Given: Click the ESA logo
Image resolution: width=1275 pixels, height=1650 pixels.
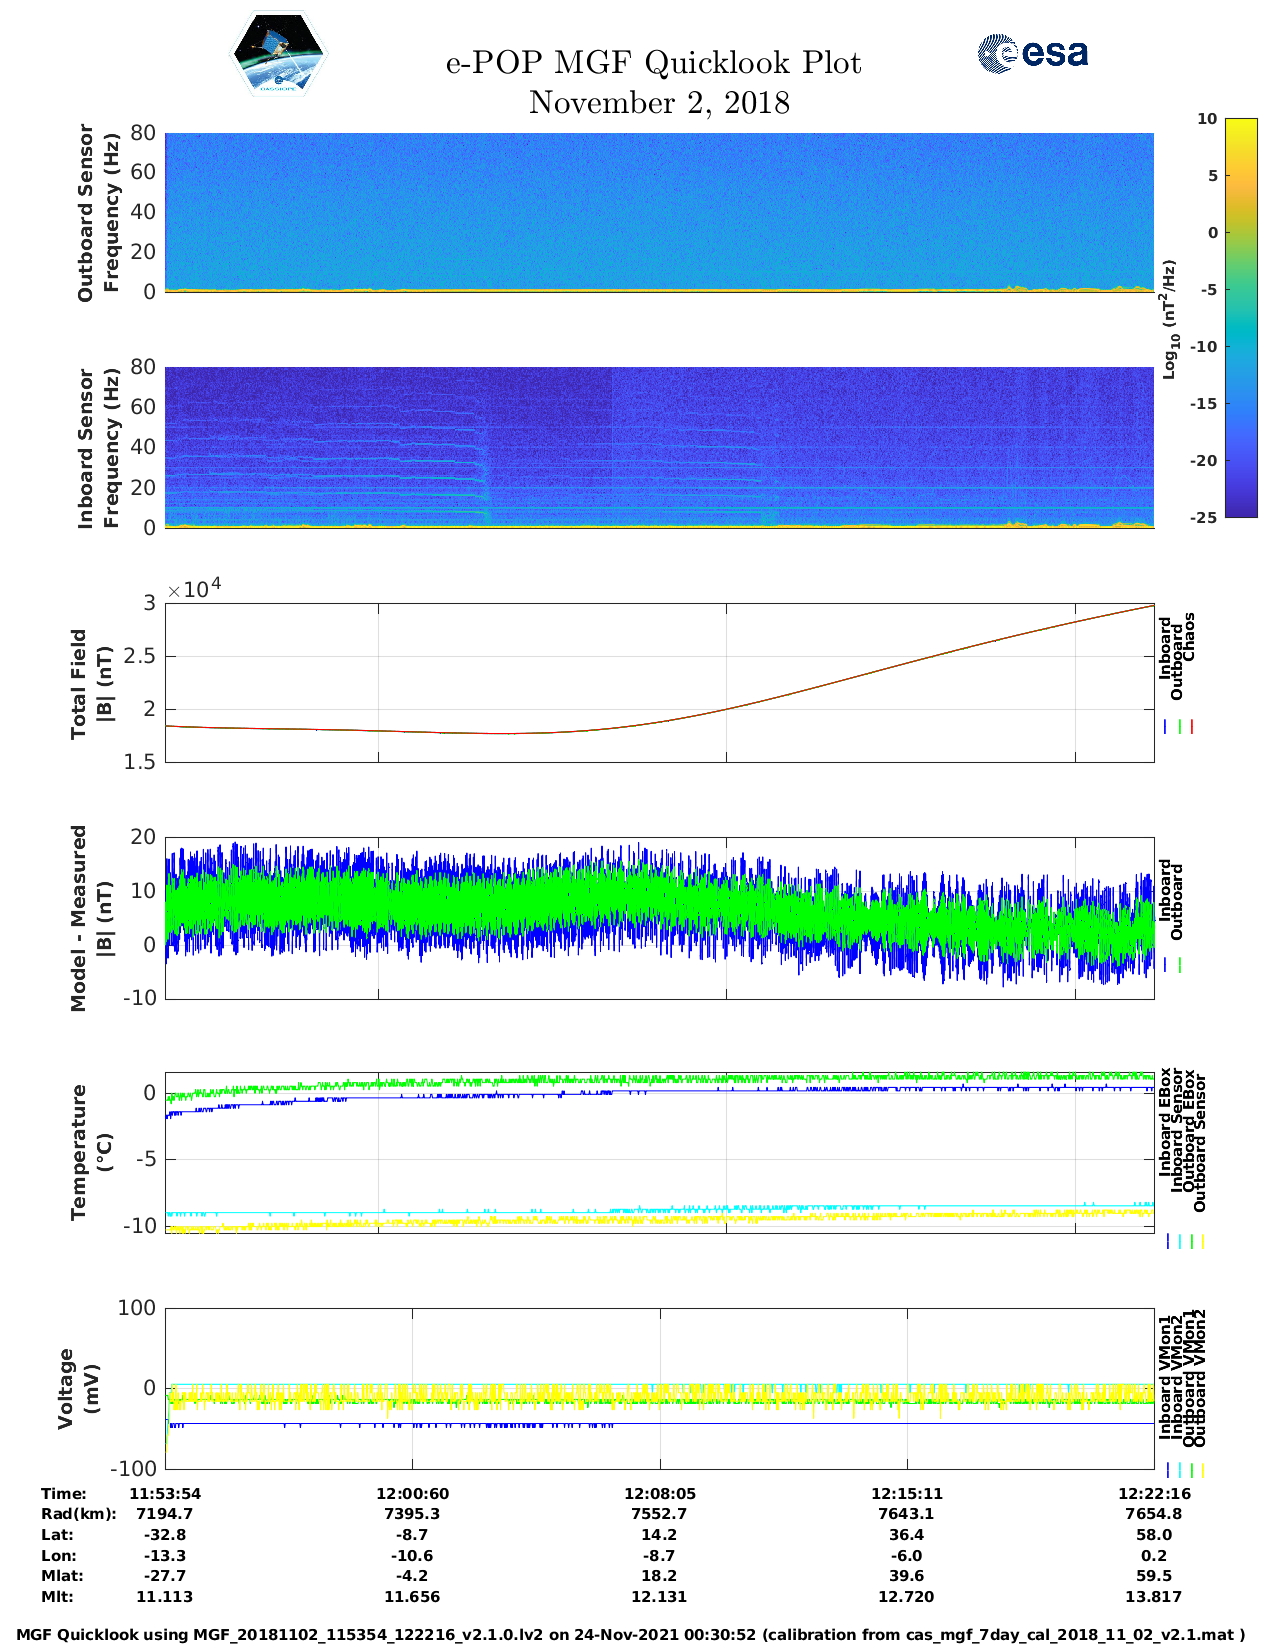Looking at the screenshot, I should pos(1032,53).
